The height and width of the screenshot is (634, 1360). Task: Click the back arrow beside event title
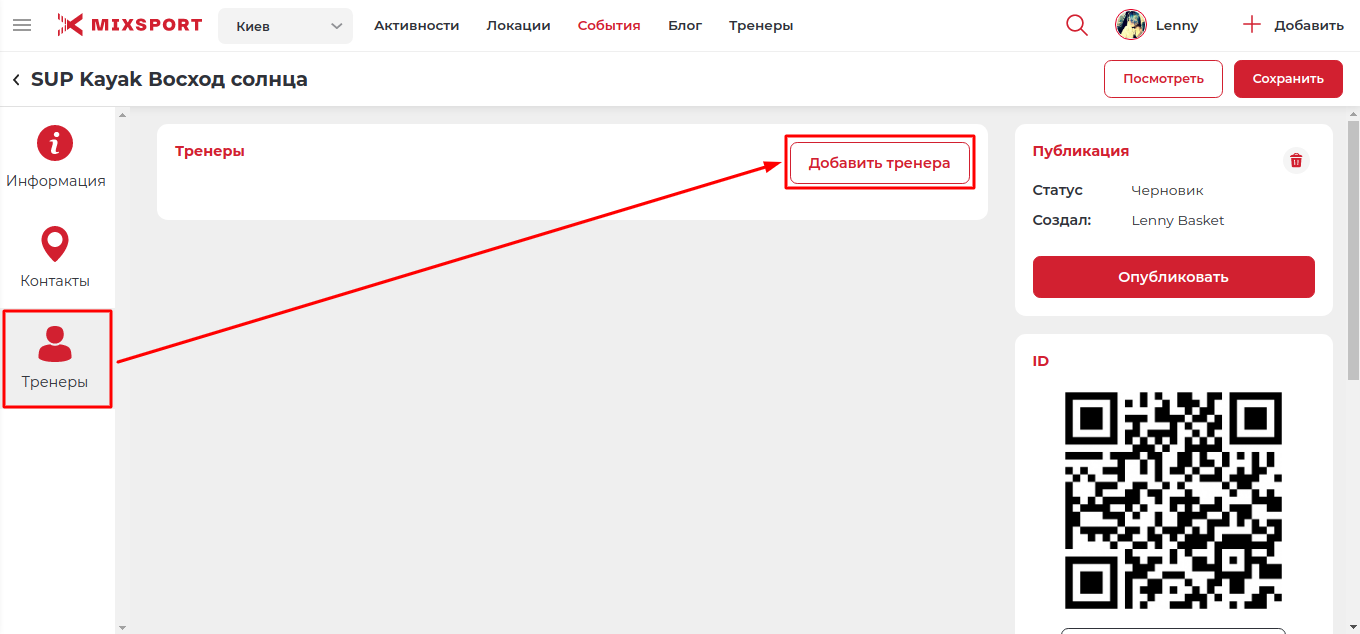tap(16, 79)
